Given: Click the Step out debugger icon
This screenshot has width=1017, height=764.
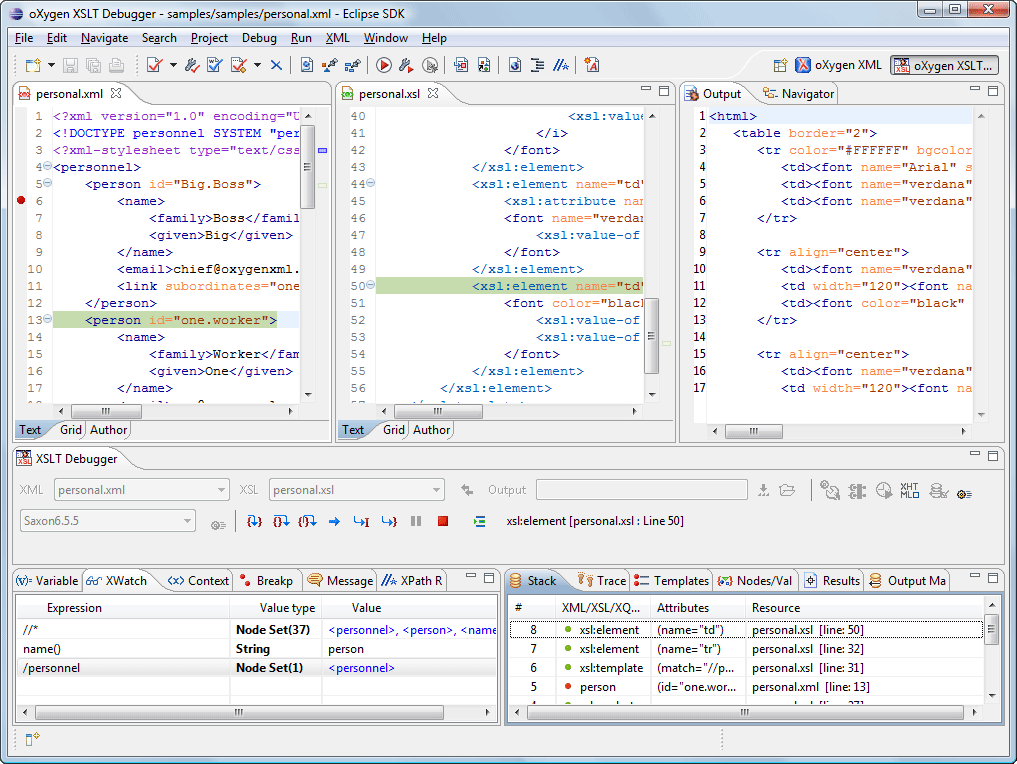Looking at the screenshot, I should coord(307,521).
